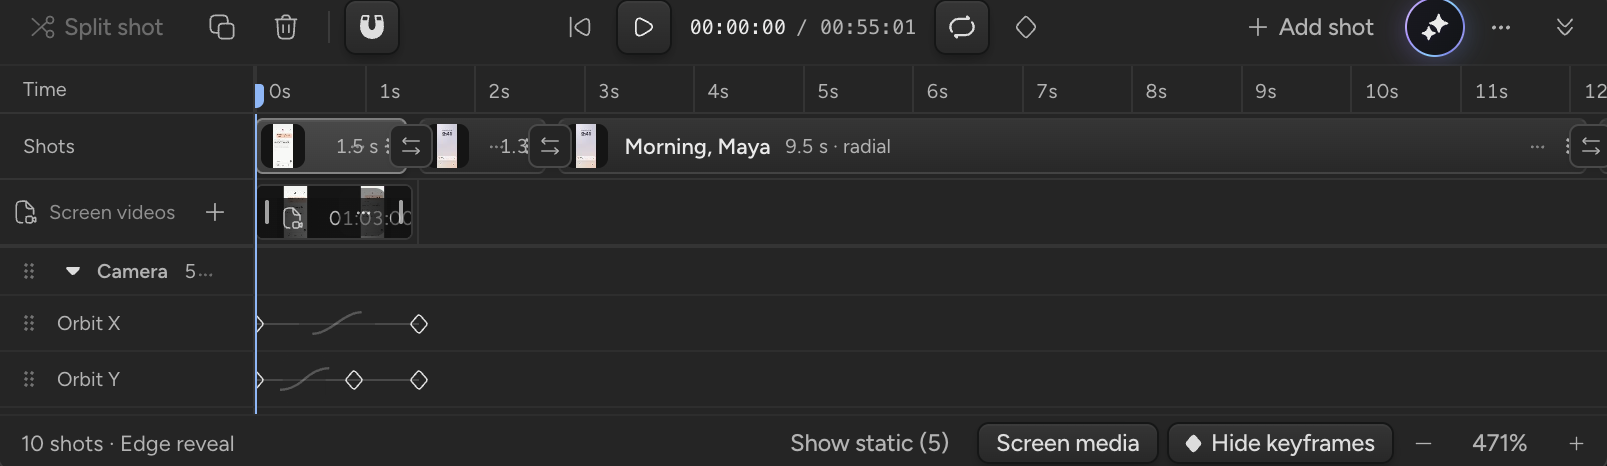Screen dimensions: 1607x466
Task: Click the 471% zoom level value
Action: (x=1499, y=443)
